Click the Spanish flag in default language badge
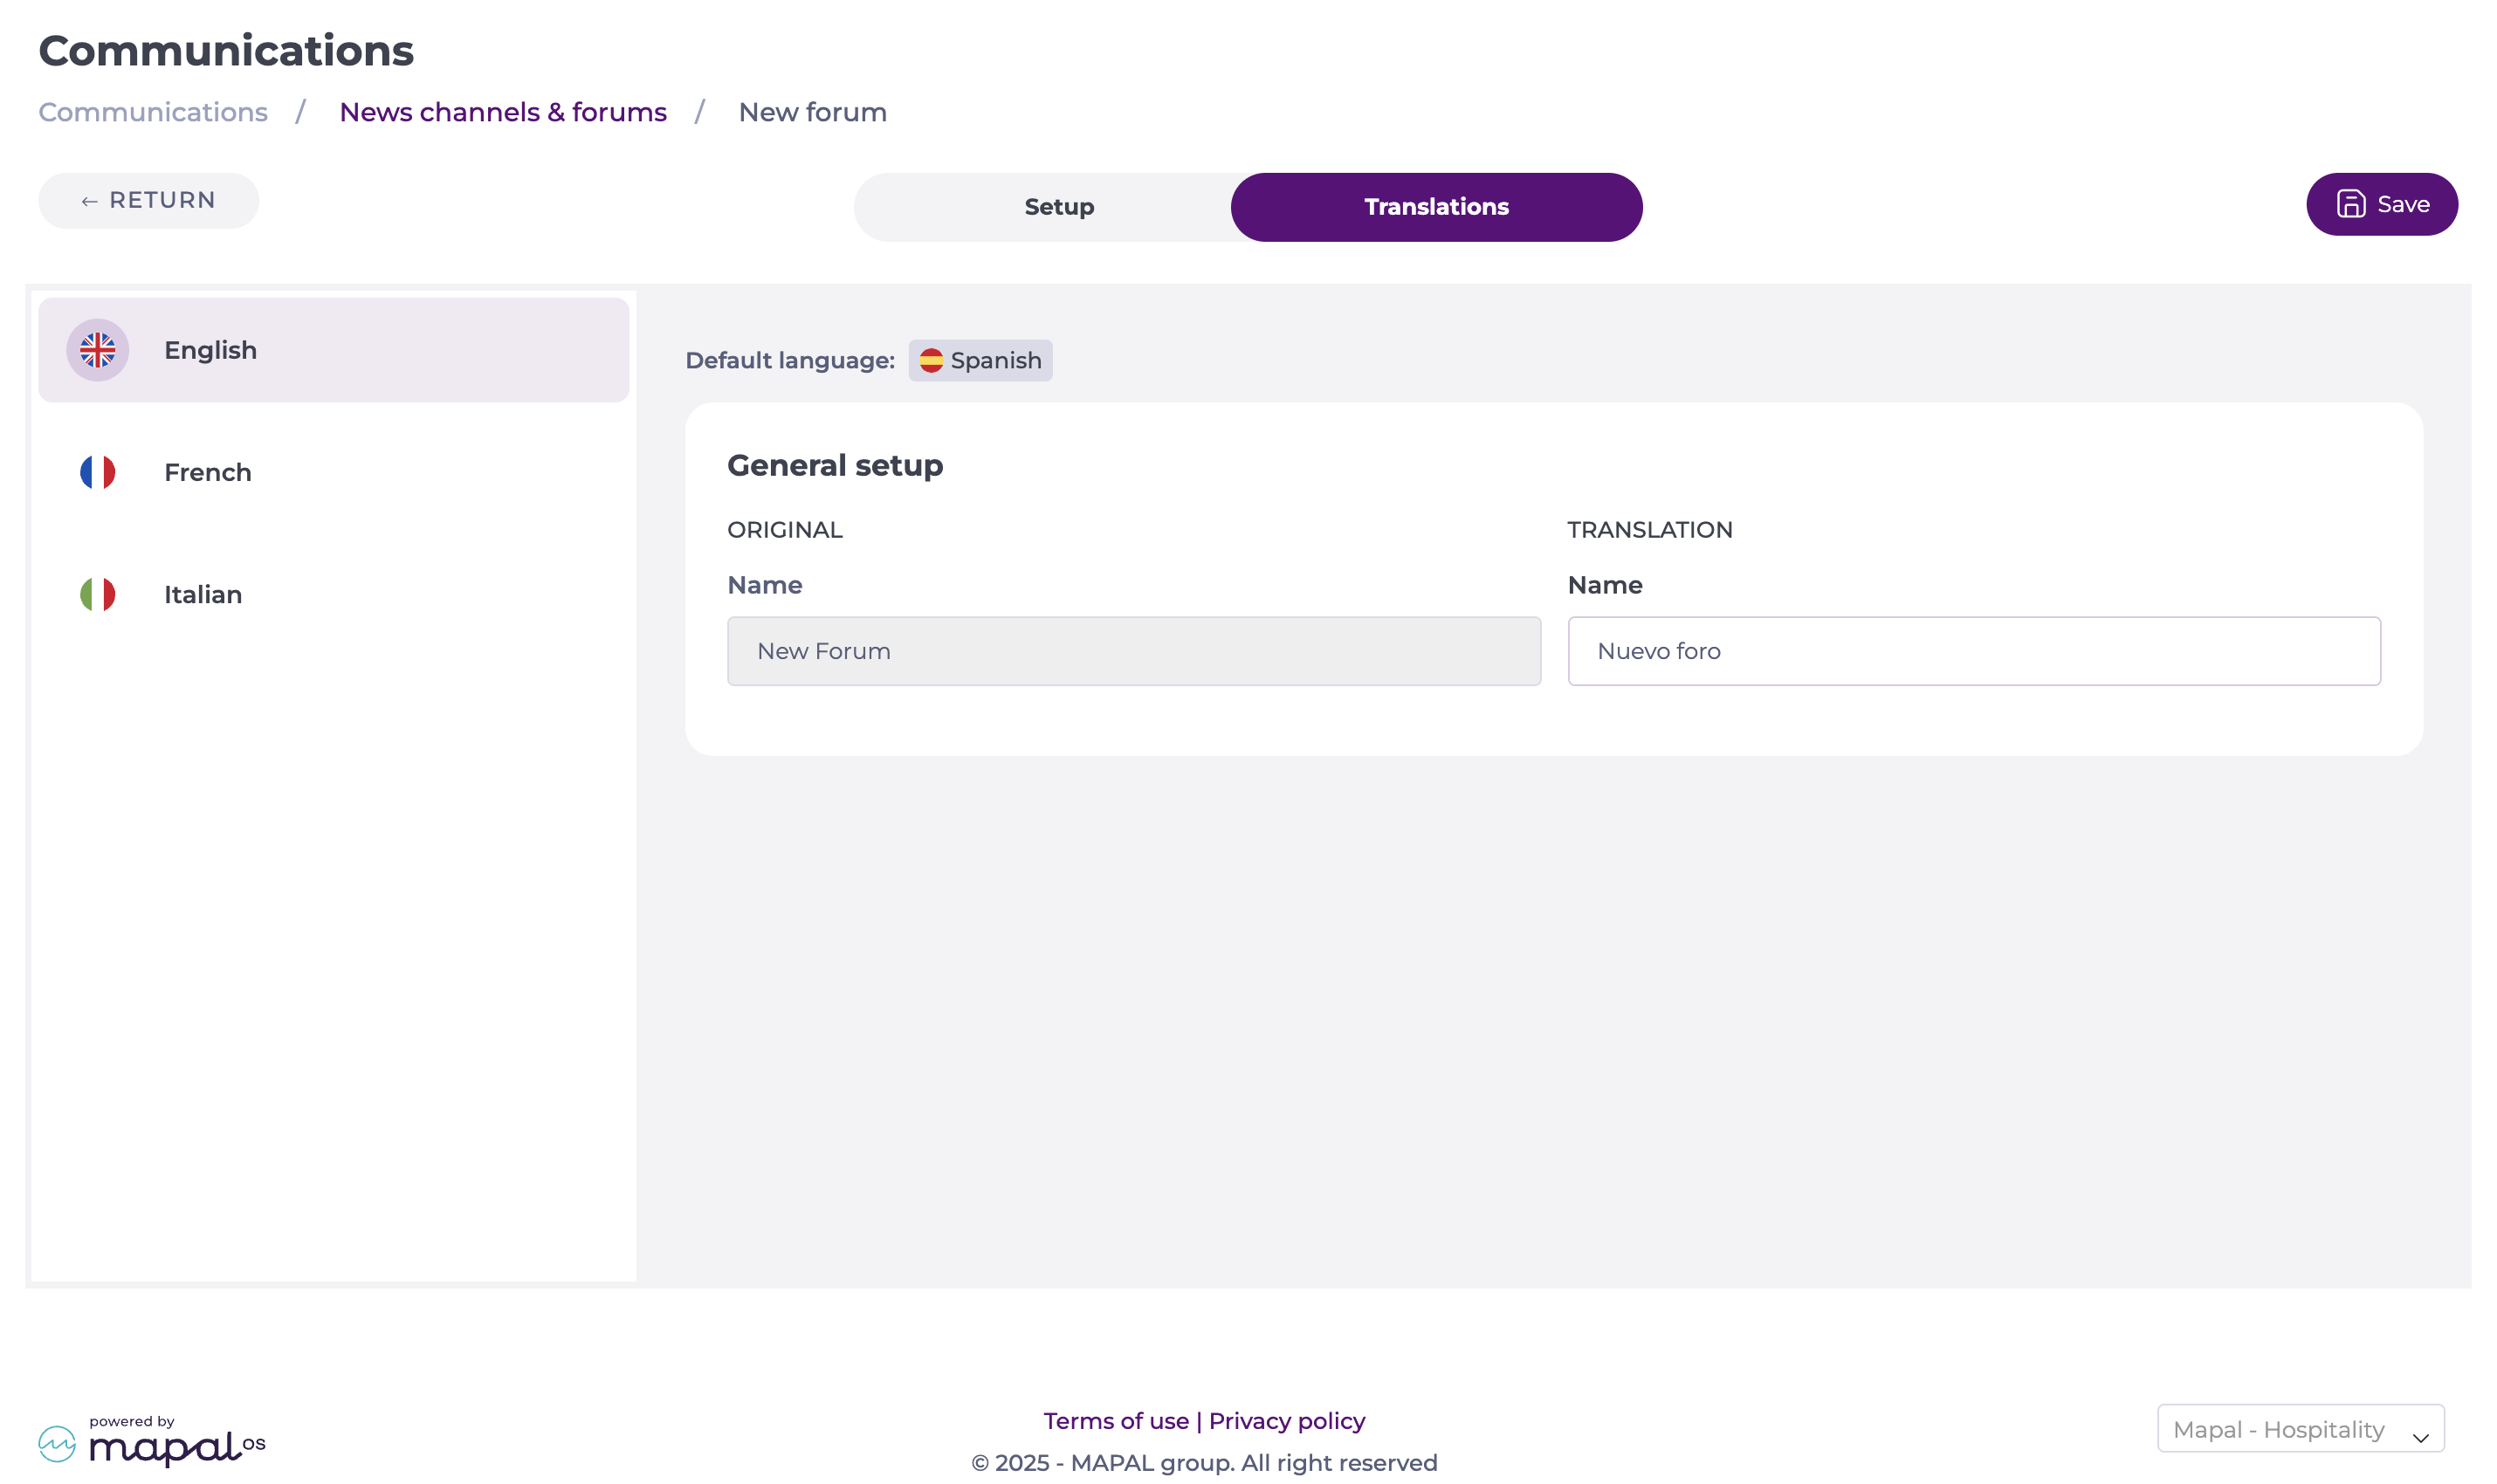The height and width of the screenshot is (1484, 2497). (931, 360)
